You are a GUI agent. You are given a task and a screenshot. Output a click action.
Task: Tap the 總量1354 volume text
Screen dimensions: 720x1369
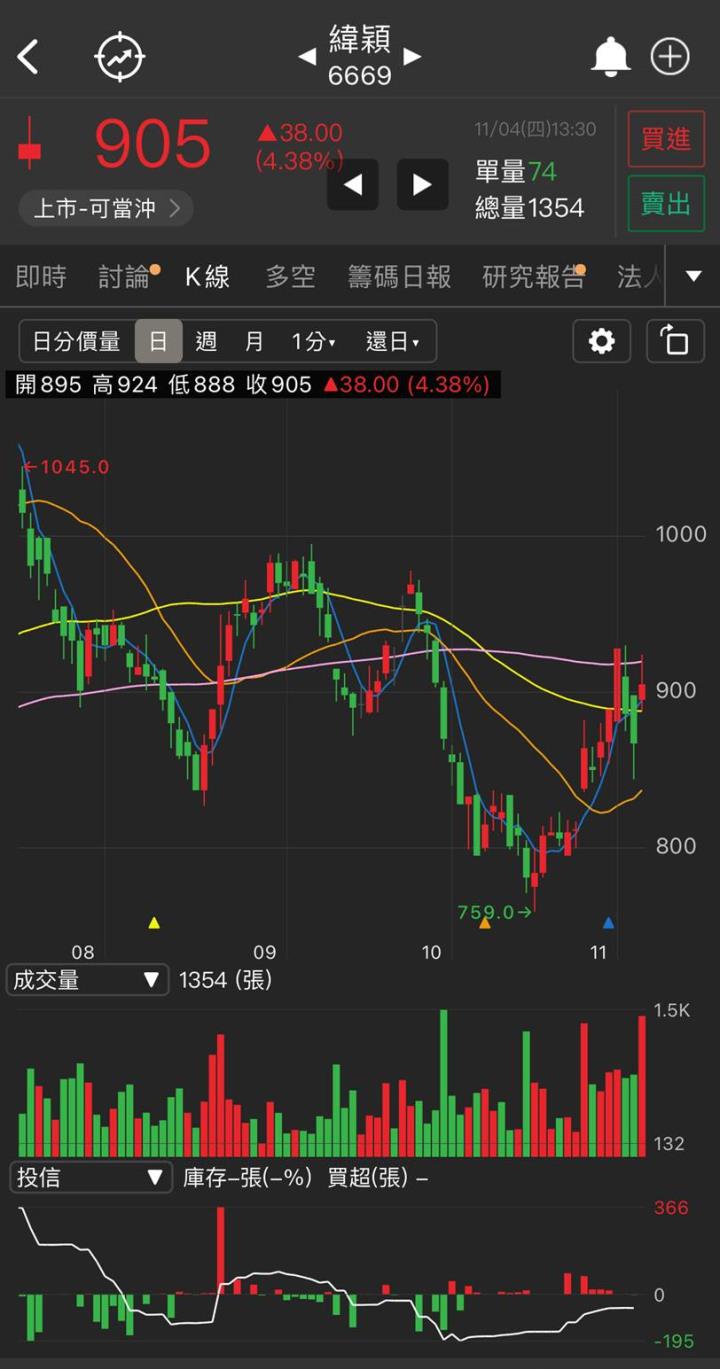530,208
